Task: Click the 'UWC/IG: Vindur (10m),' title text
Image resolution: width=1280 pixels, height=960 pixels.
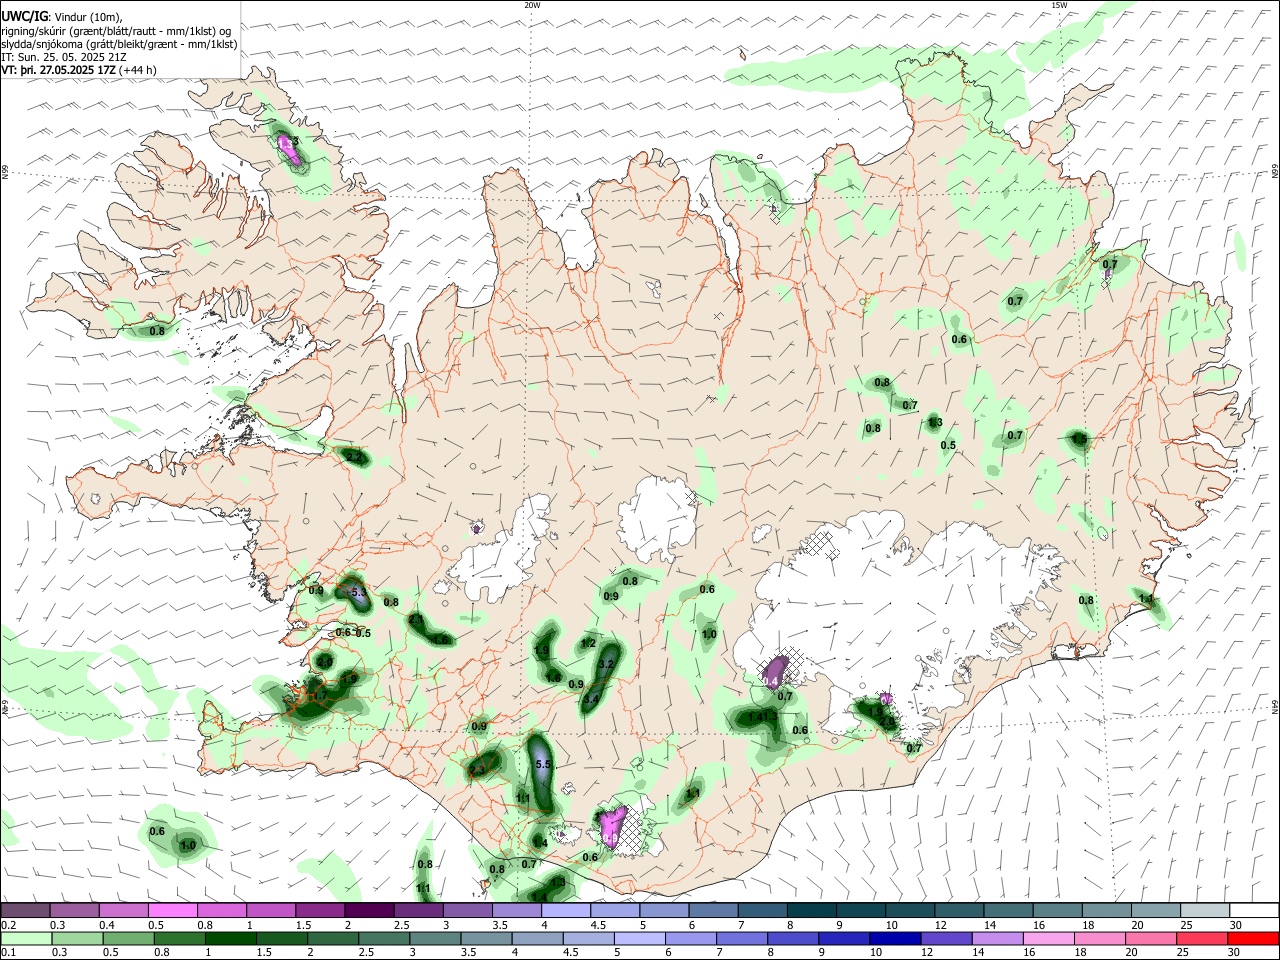Action: (61, 17)
